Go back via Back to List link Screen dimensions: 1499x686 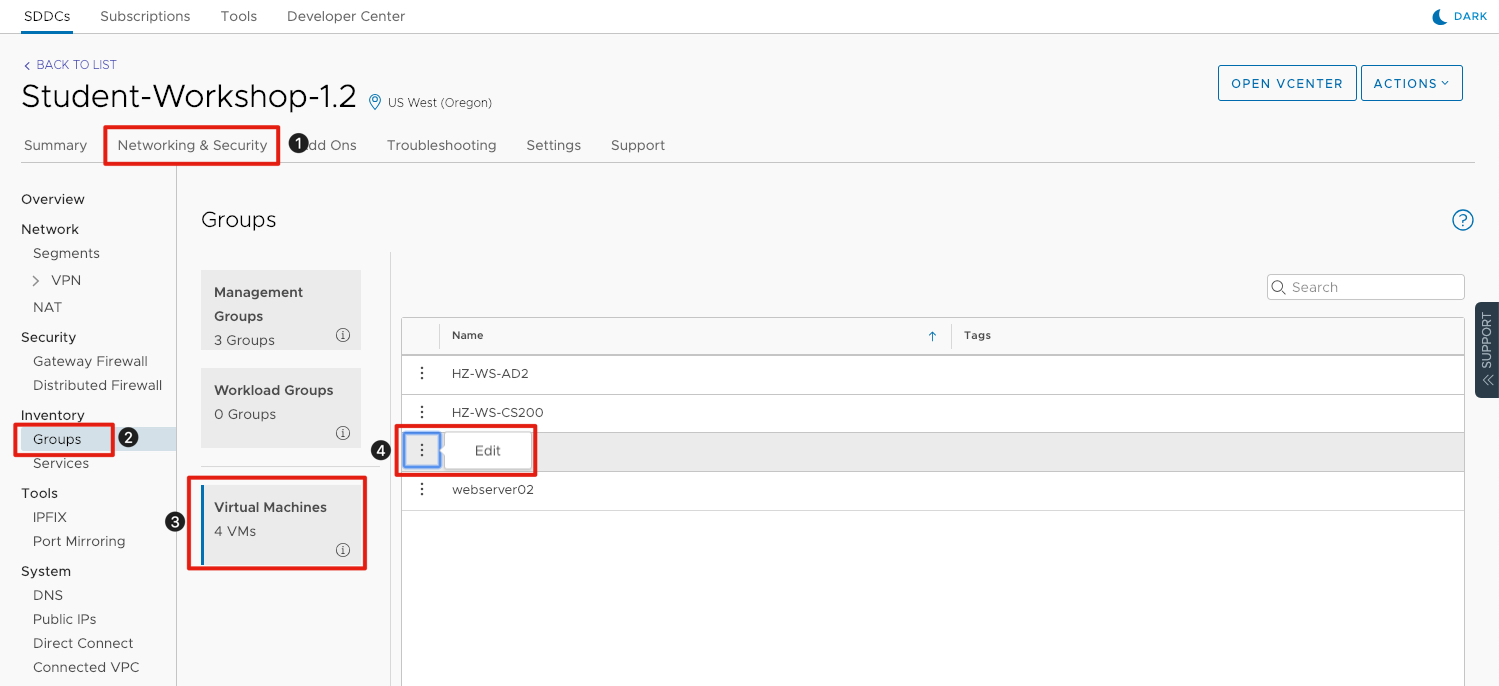(x=70, y=65)
